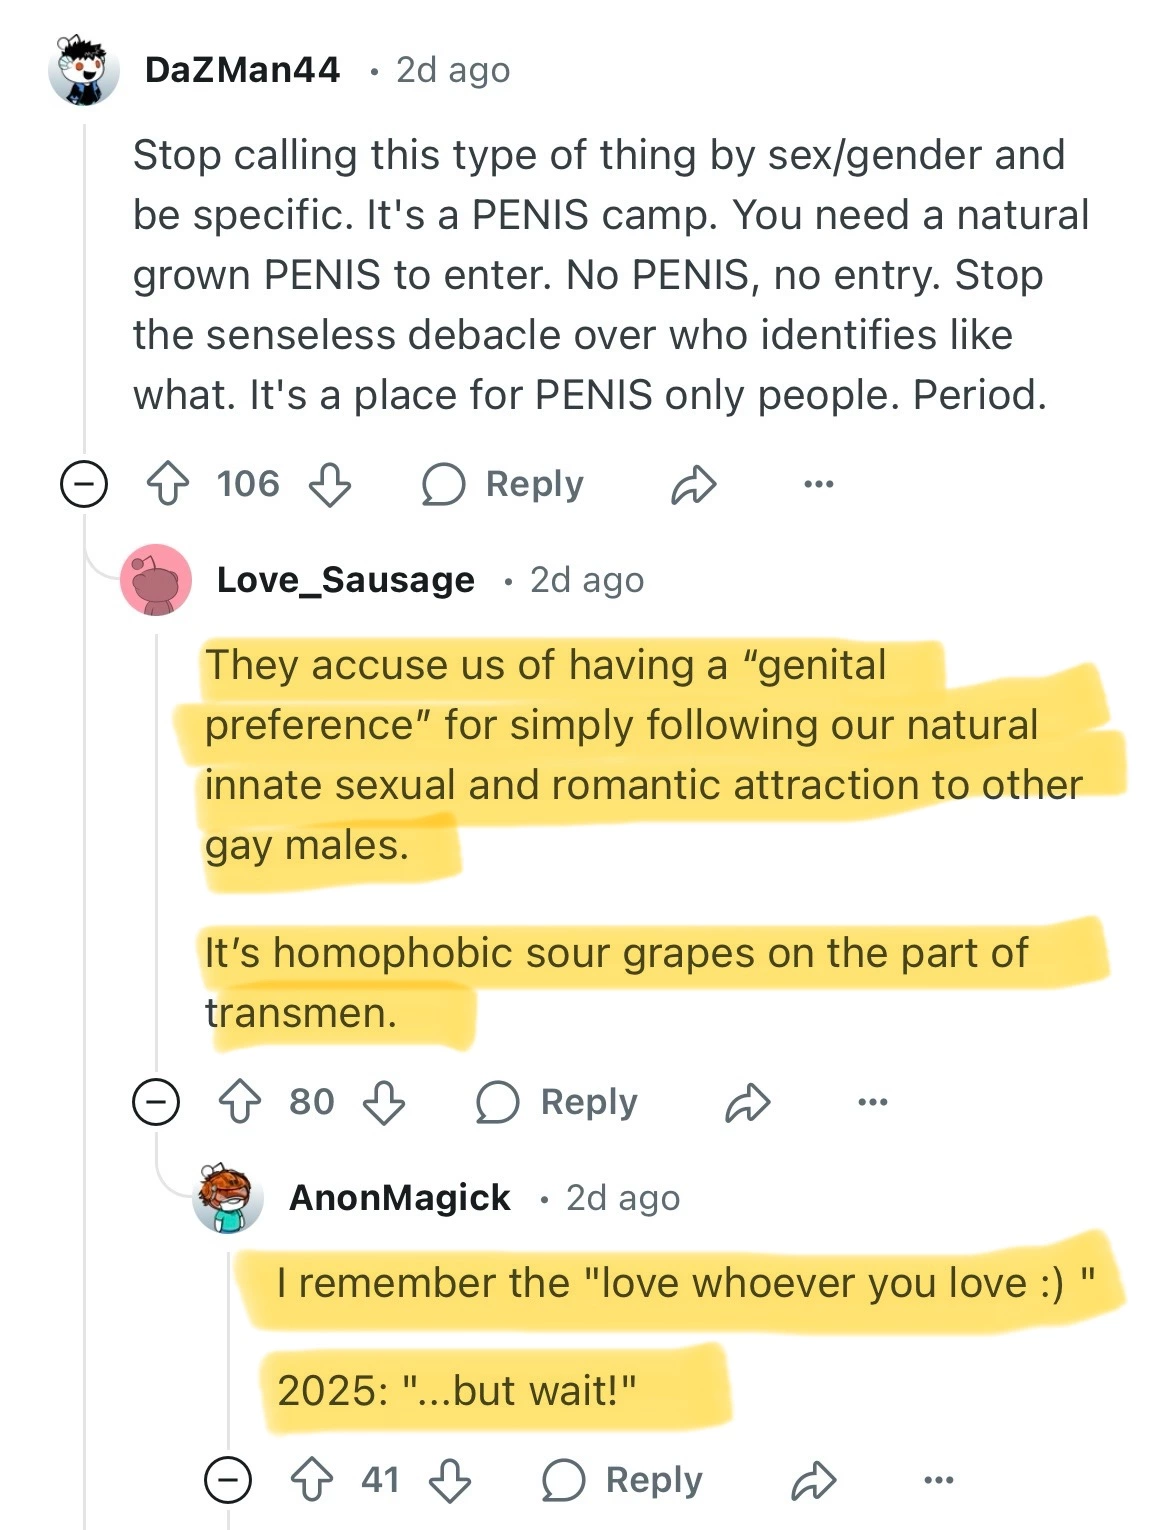Screen dimensions: 1170x1530
Task: Open more options on Love_Sausage's comment
Action: click(872, 1103)
